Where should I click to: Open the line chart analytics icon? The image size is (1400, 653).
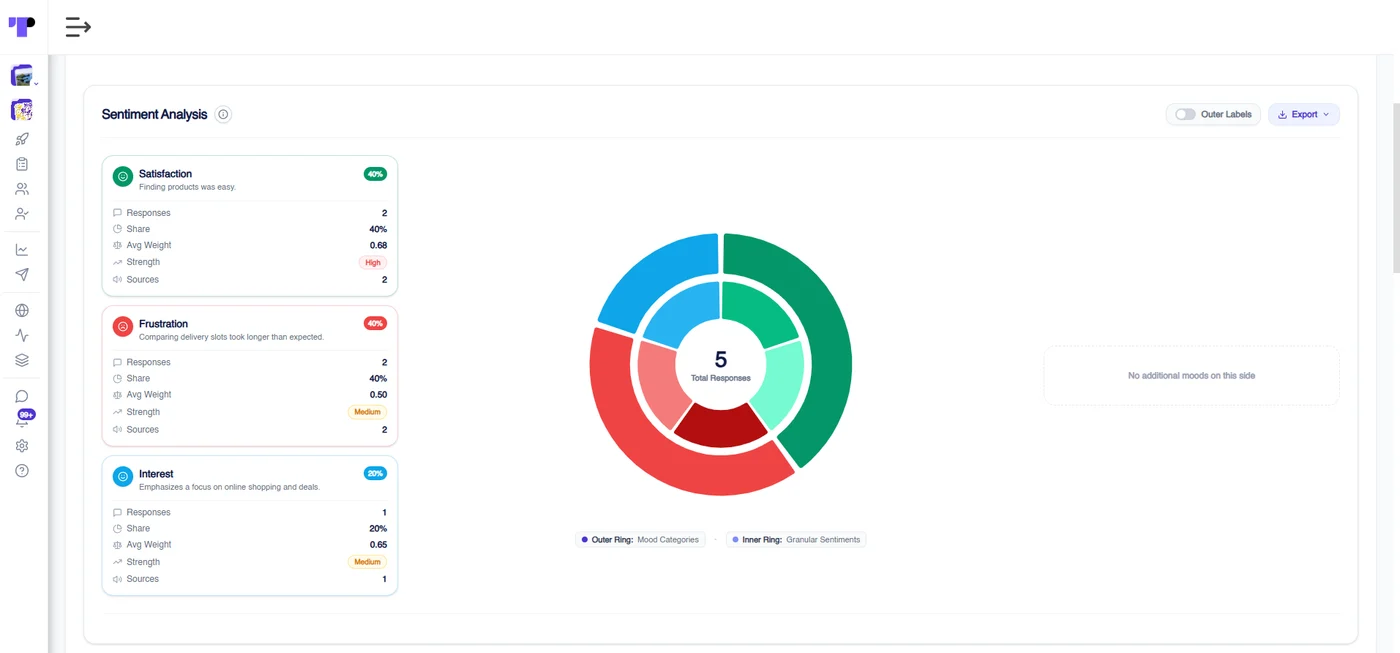pyautogui.click(x=22, y=250)
